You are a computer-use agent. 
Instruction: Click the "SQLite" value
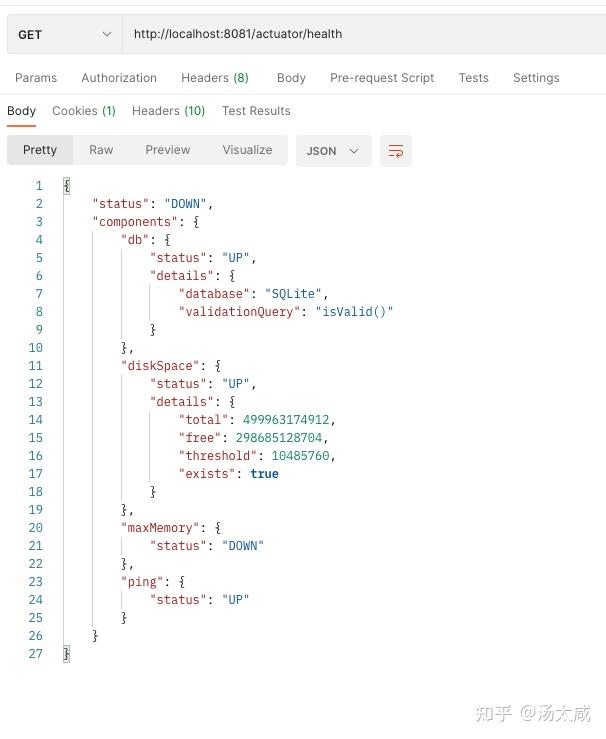293,294
